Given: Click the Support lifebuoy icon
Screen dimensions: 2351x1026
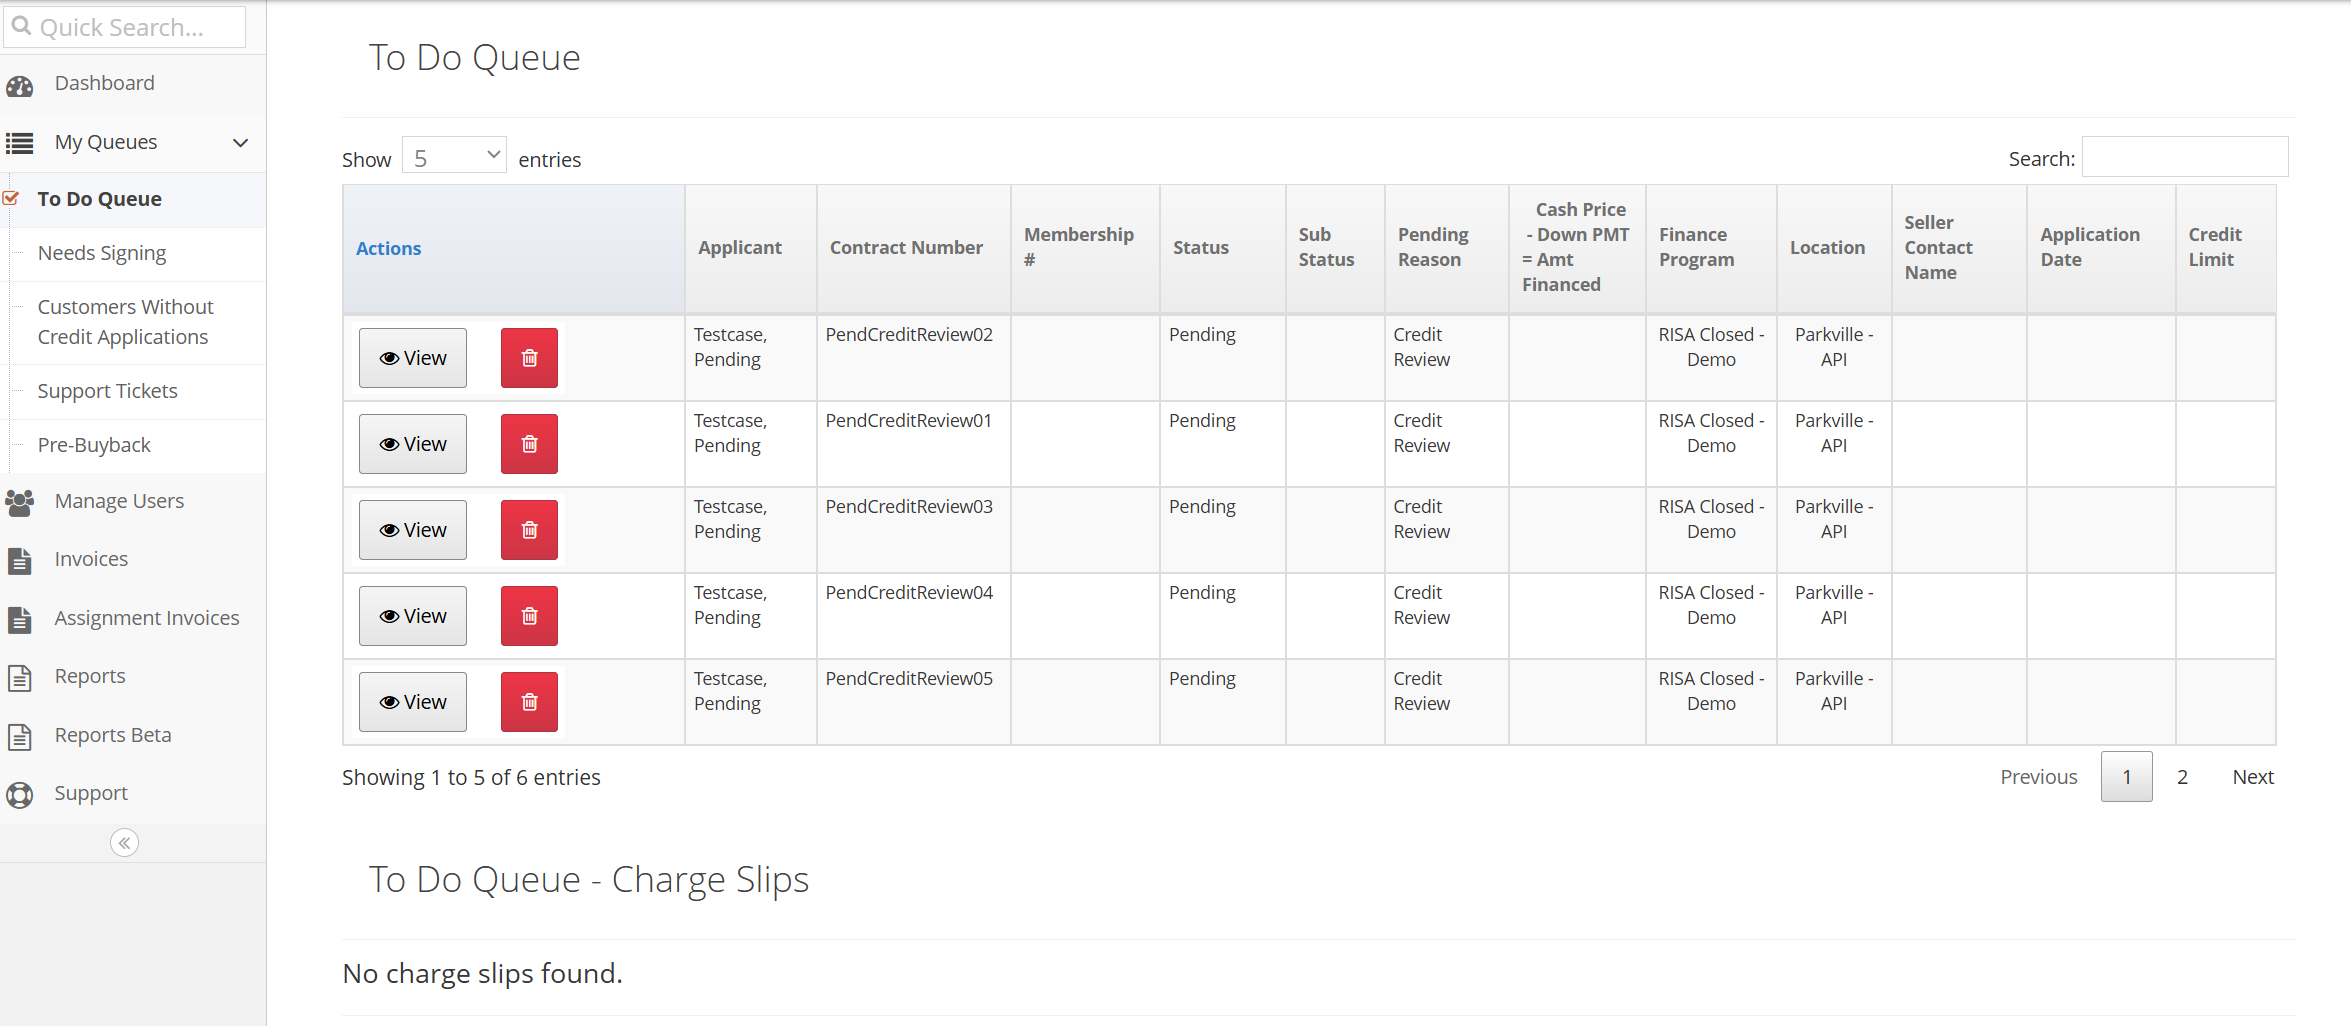Looking at the screenshot, I should pos(20,795).
